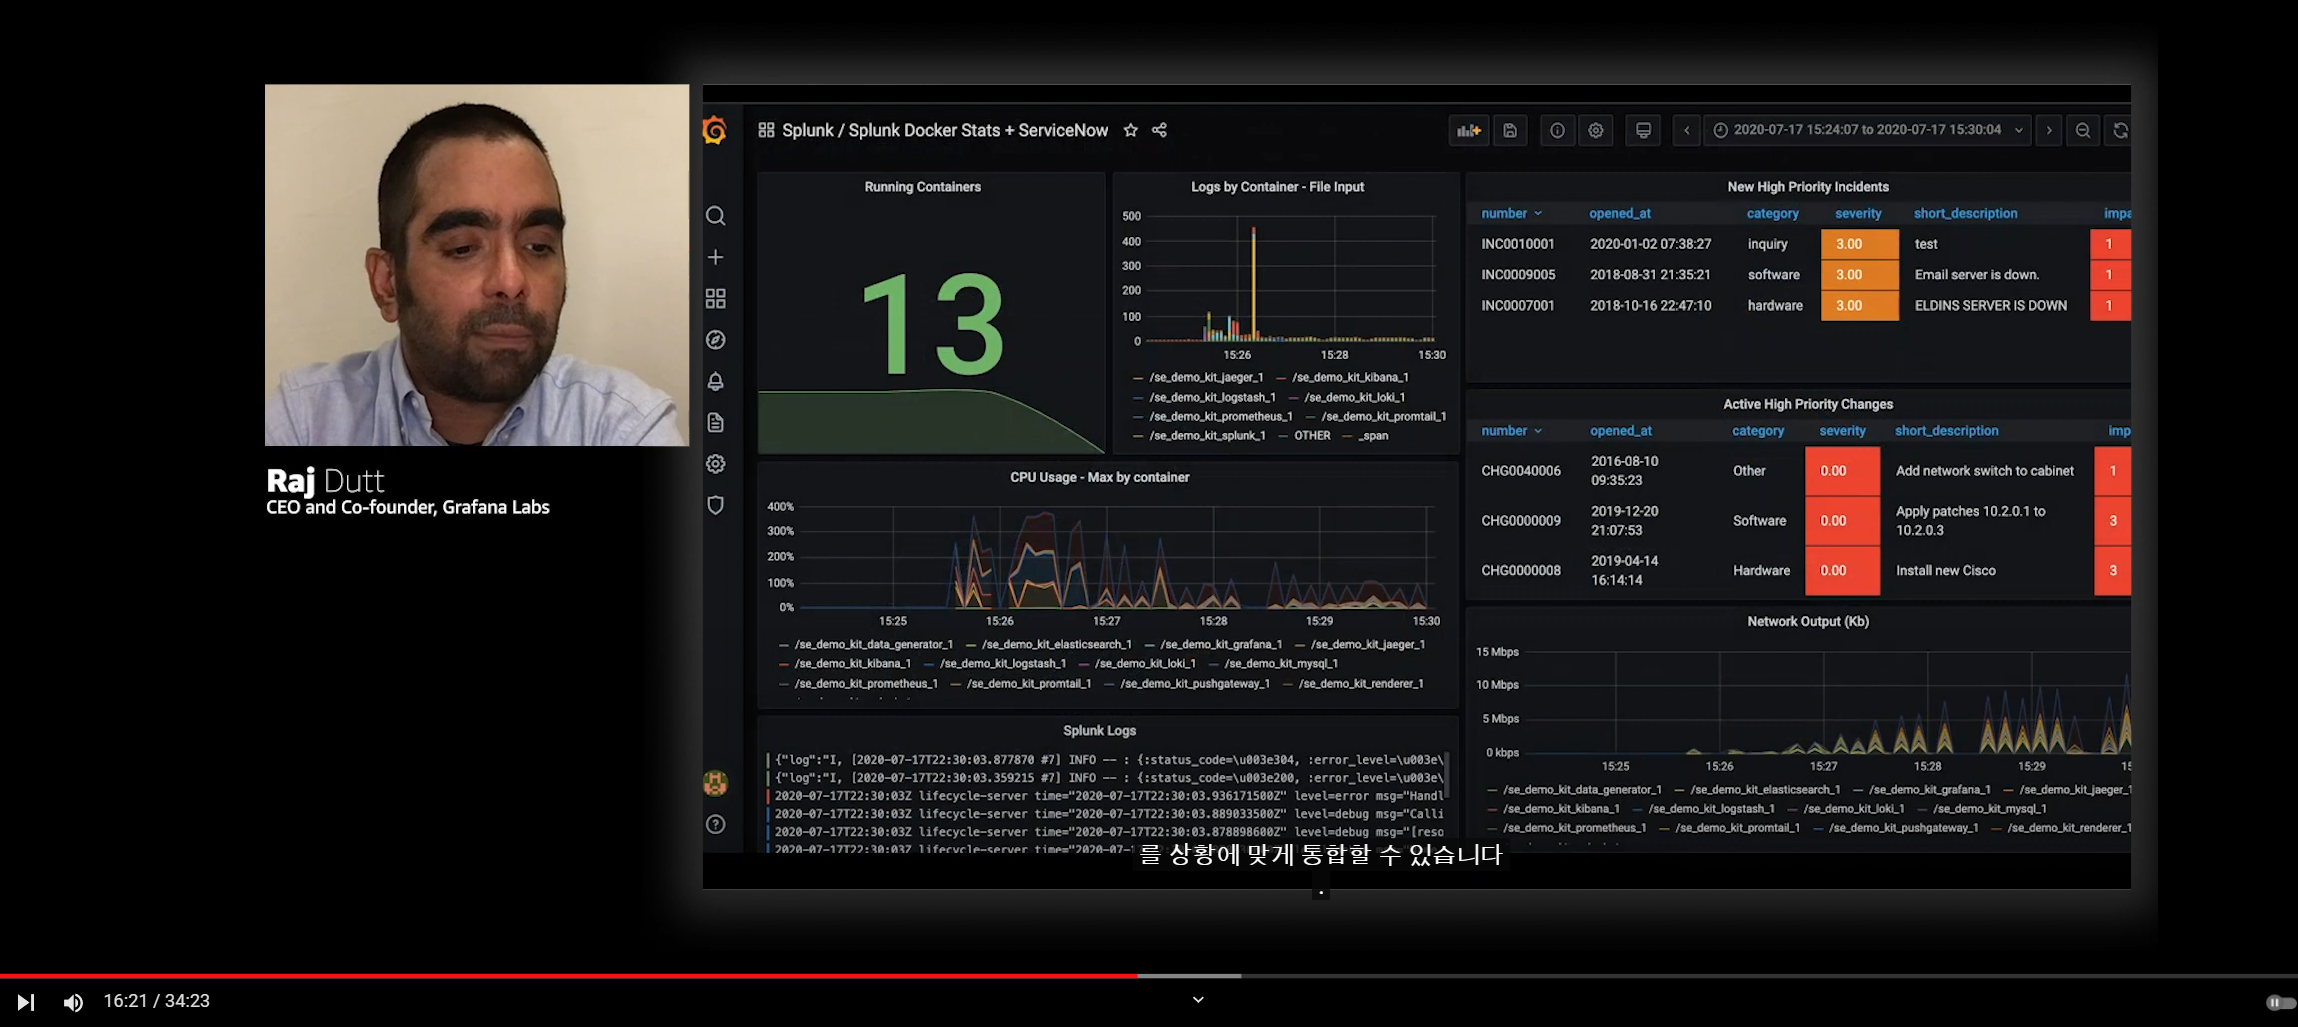
Task: Click the share dashboard icon
Action: point(1159,130)
